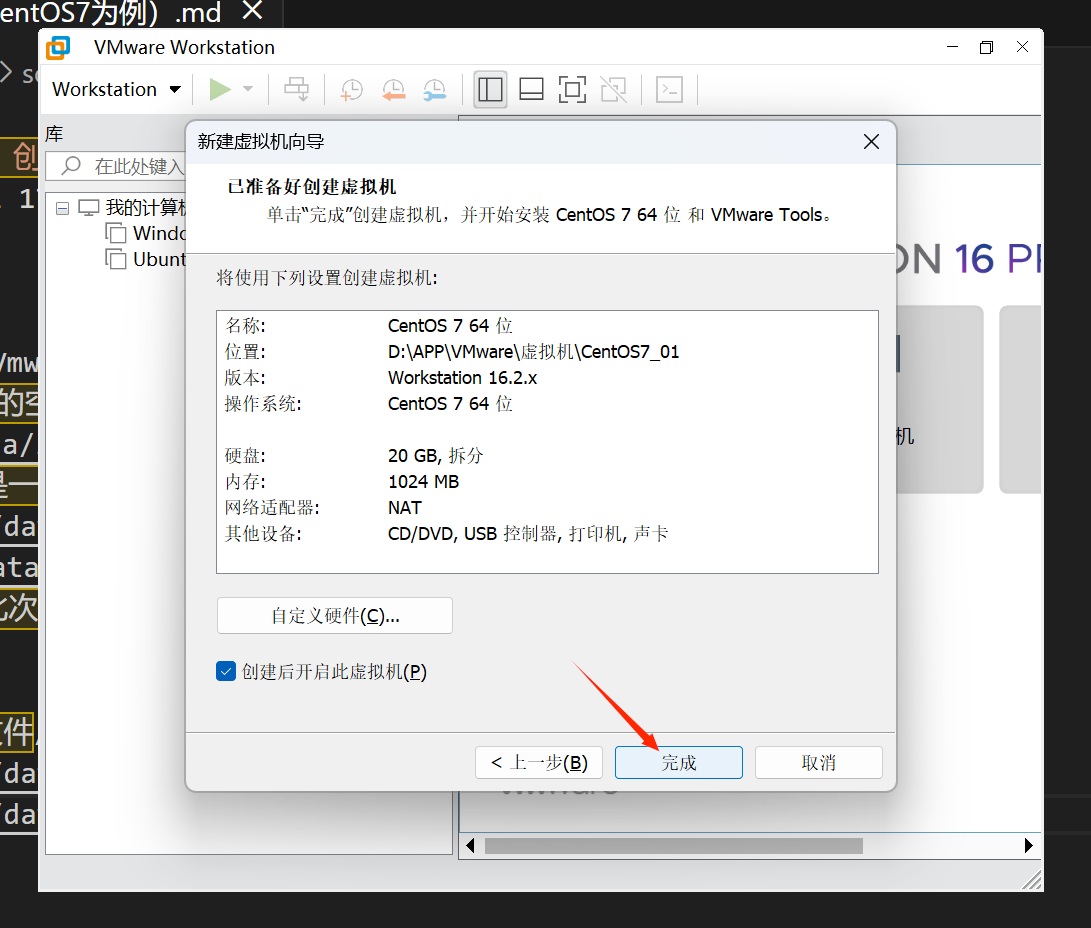The width and height of the screenshot is (1091, 928).
Task: Close the .md editor tab behind
Action: [x=252, y=10]
